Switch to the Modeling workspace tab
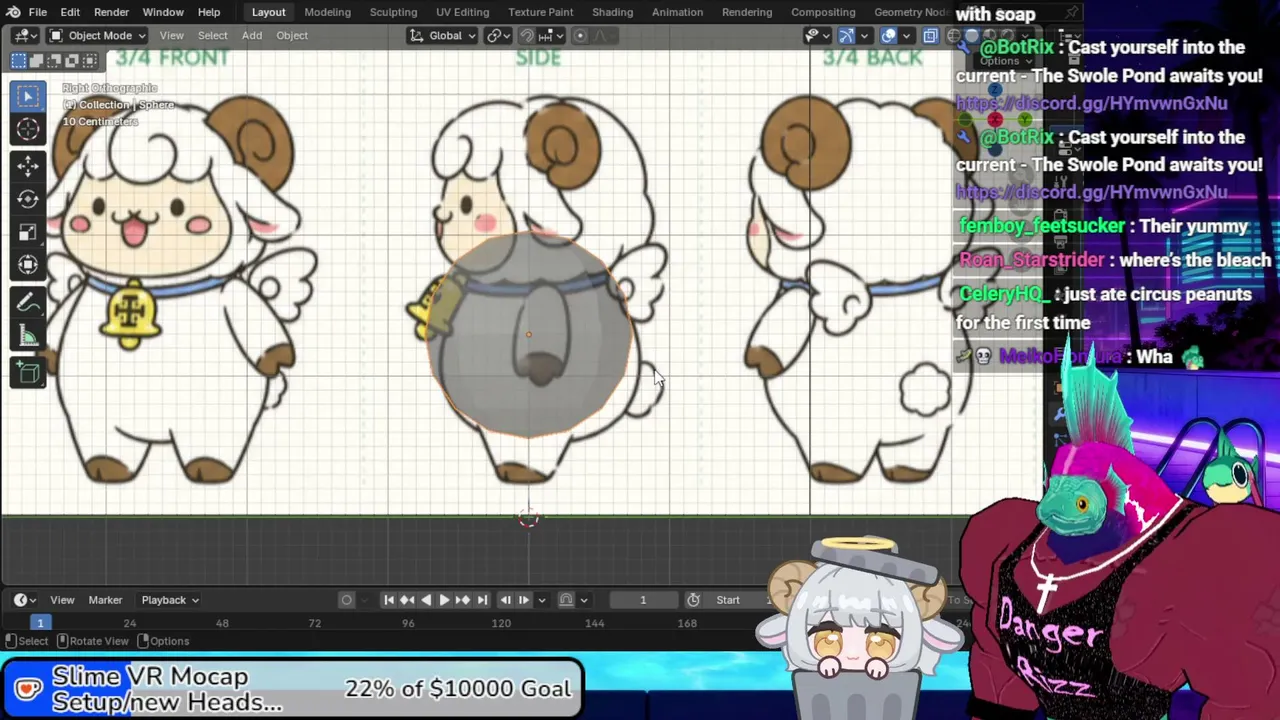This screenshot has width=1280, height=720. click(327, 12)
